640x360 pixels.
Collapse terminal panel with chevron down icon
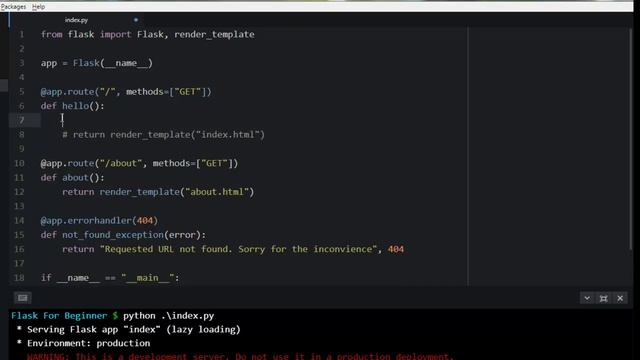click(x=587, y=298)
